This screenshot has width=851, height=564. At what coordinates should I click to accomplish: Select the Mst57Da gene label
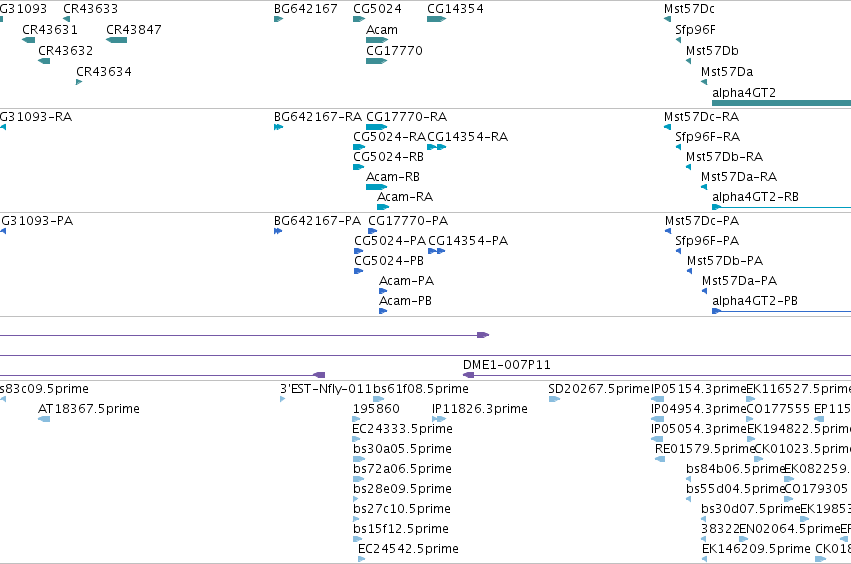coord(727,72)
